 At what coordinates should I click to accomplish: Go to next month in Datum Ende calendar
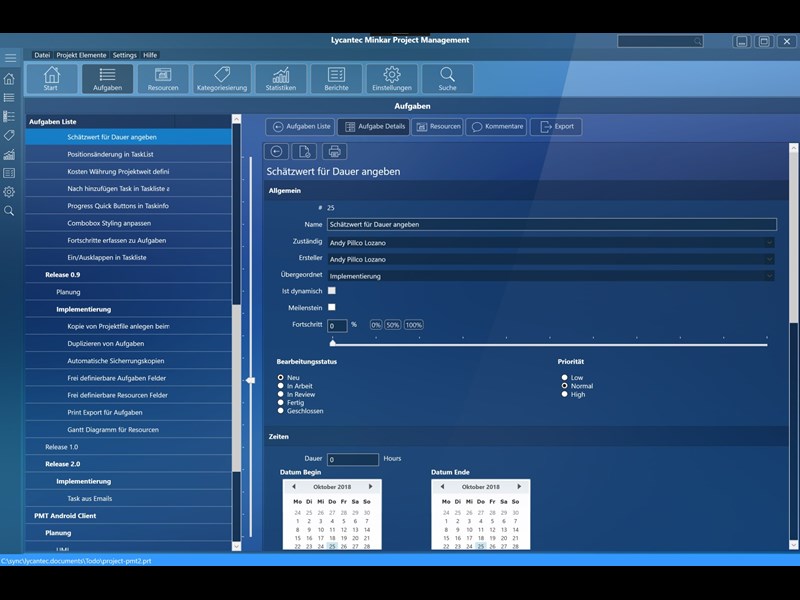pos(519,487)
